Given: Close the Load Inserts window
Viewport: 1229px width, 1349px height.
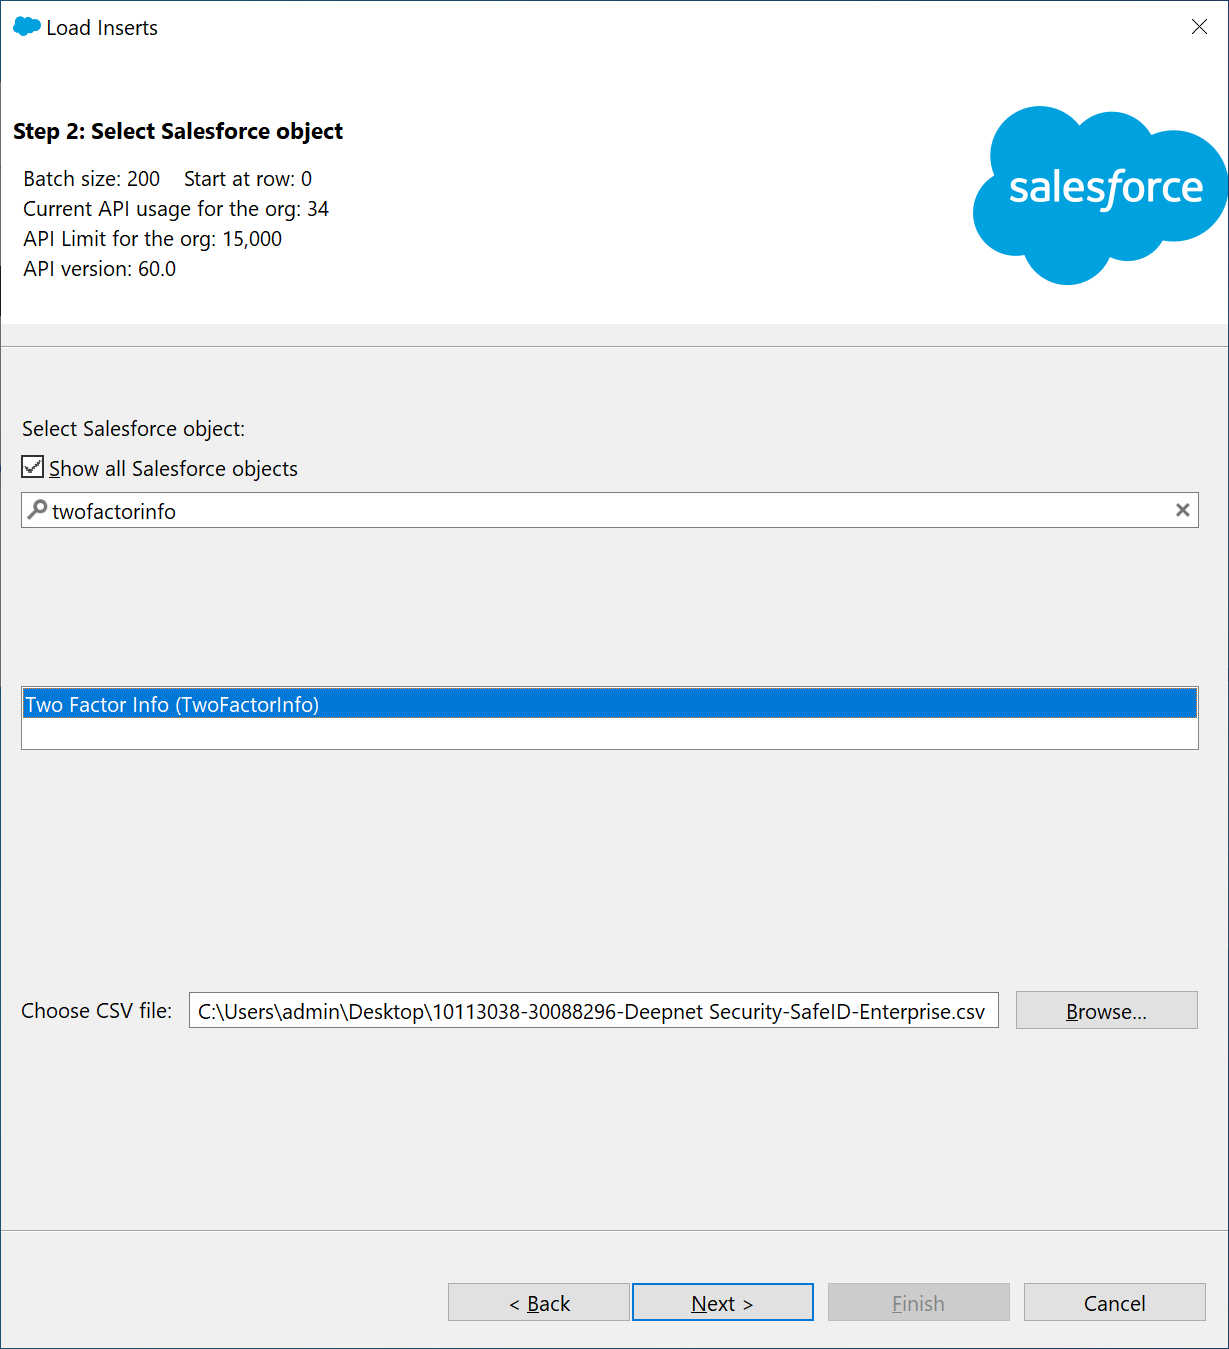Looking at the screenshot, I should tap(1199, 27).
